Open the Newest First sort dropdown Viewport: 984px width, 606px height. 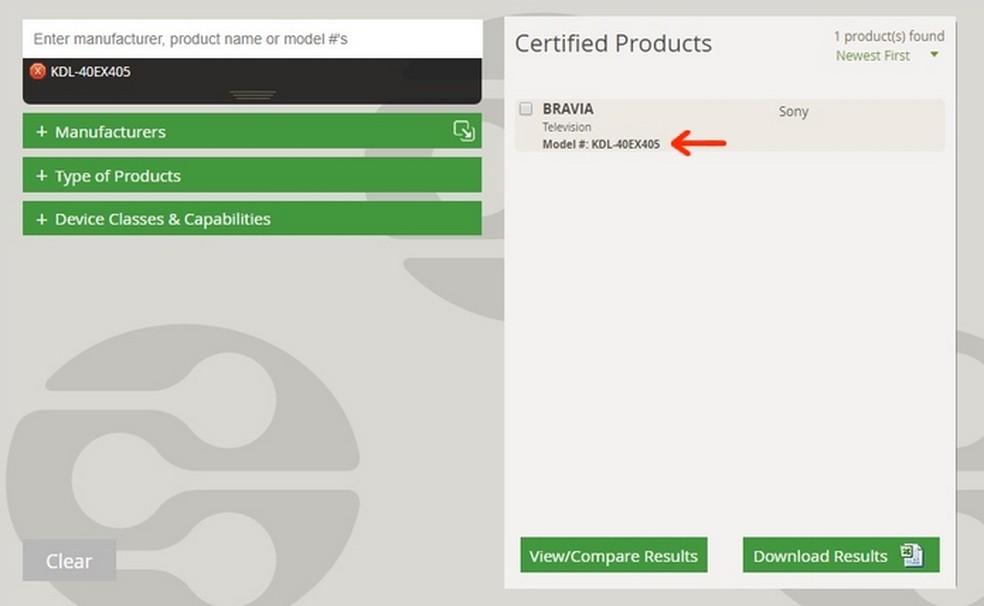(873, 56)
